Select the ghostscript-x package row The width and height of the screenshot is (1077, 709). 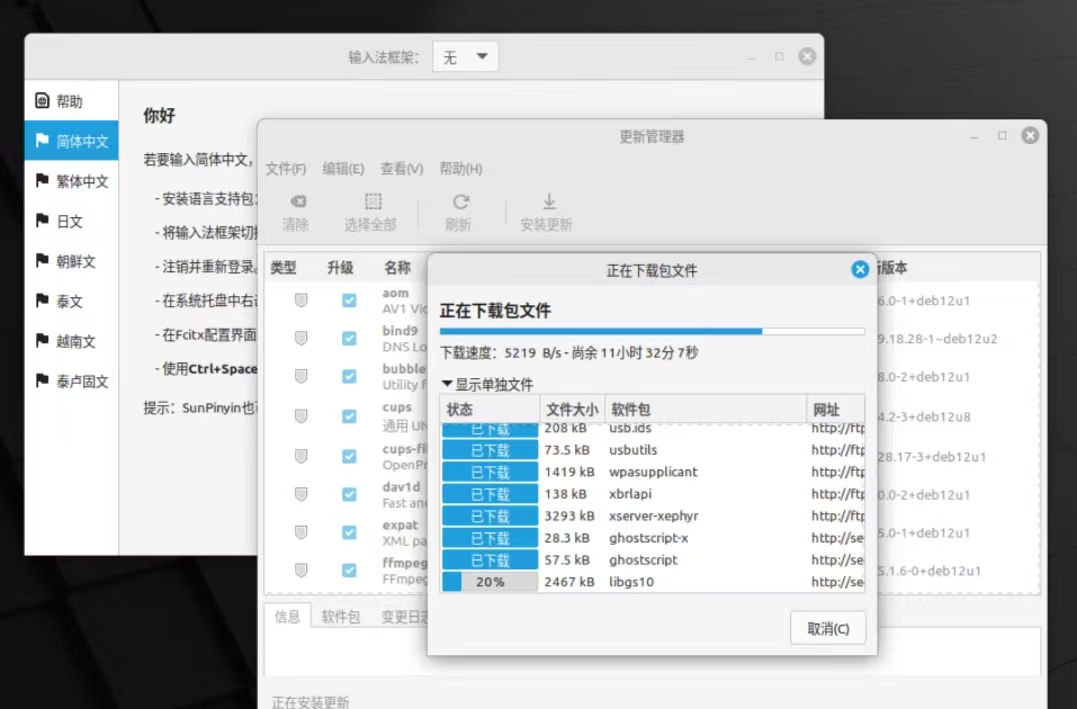pyautogui.click(x=653, y=538)
